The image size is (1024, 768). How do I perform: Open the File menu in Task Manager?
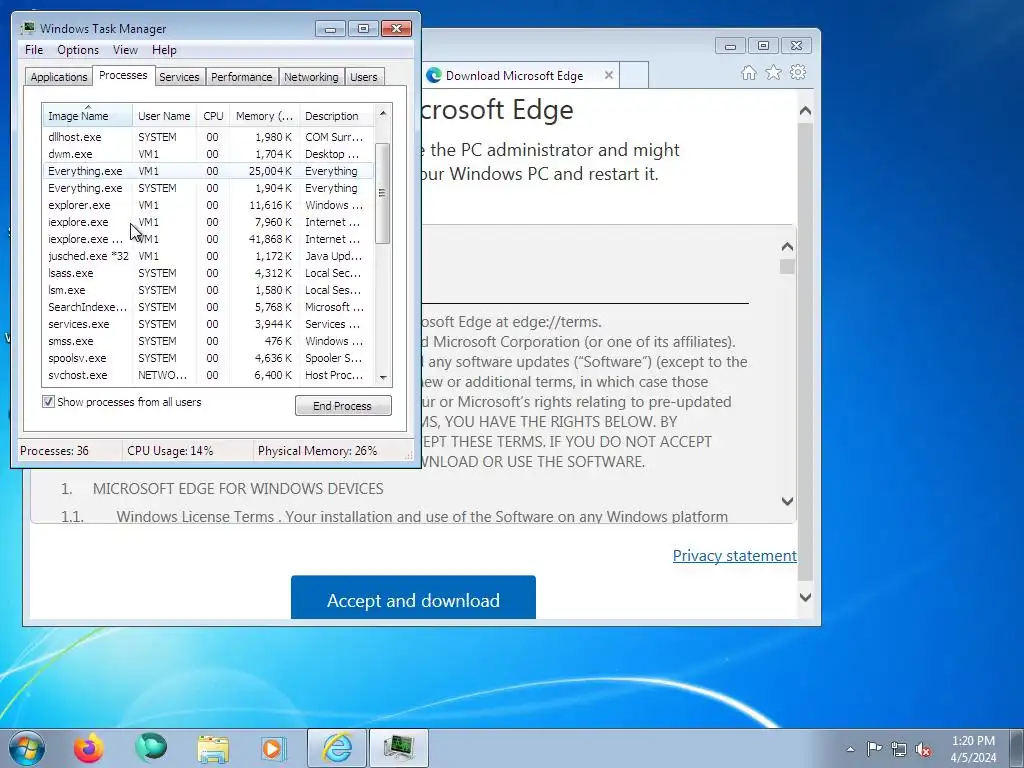[x=34, y=50]
